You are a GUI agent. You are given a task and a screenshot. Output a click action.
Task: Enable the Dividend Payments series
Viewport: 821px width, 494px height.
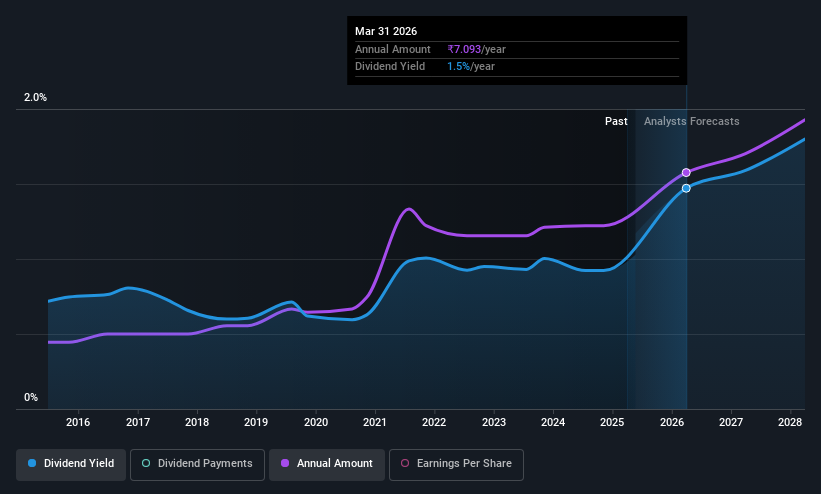(197, 464)
